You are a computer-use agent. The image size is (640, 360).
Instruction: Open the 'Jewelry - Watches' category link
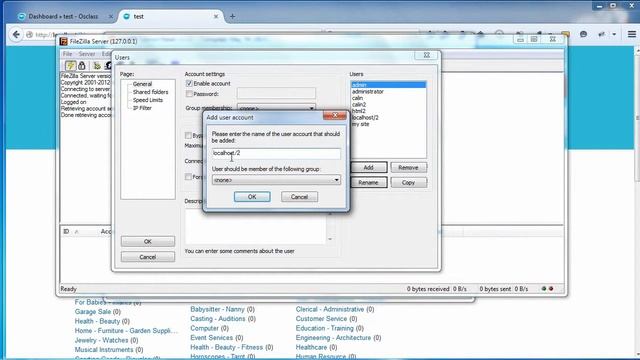tap(101, 340)
